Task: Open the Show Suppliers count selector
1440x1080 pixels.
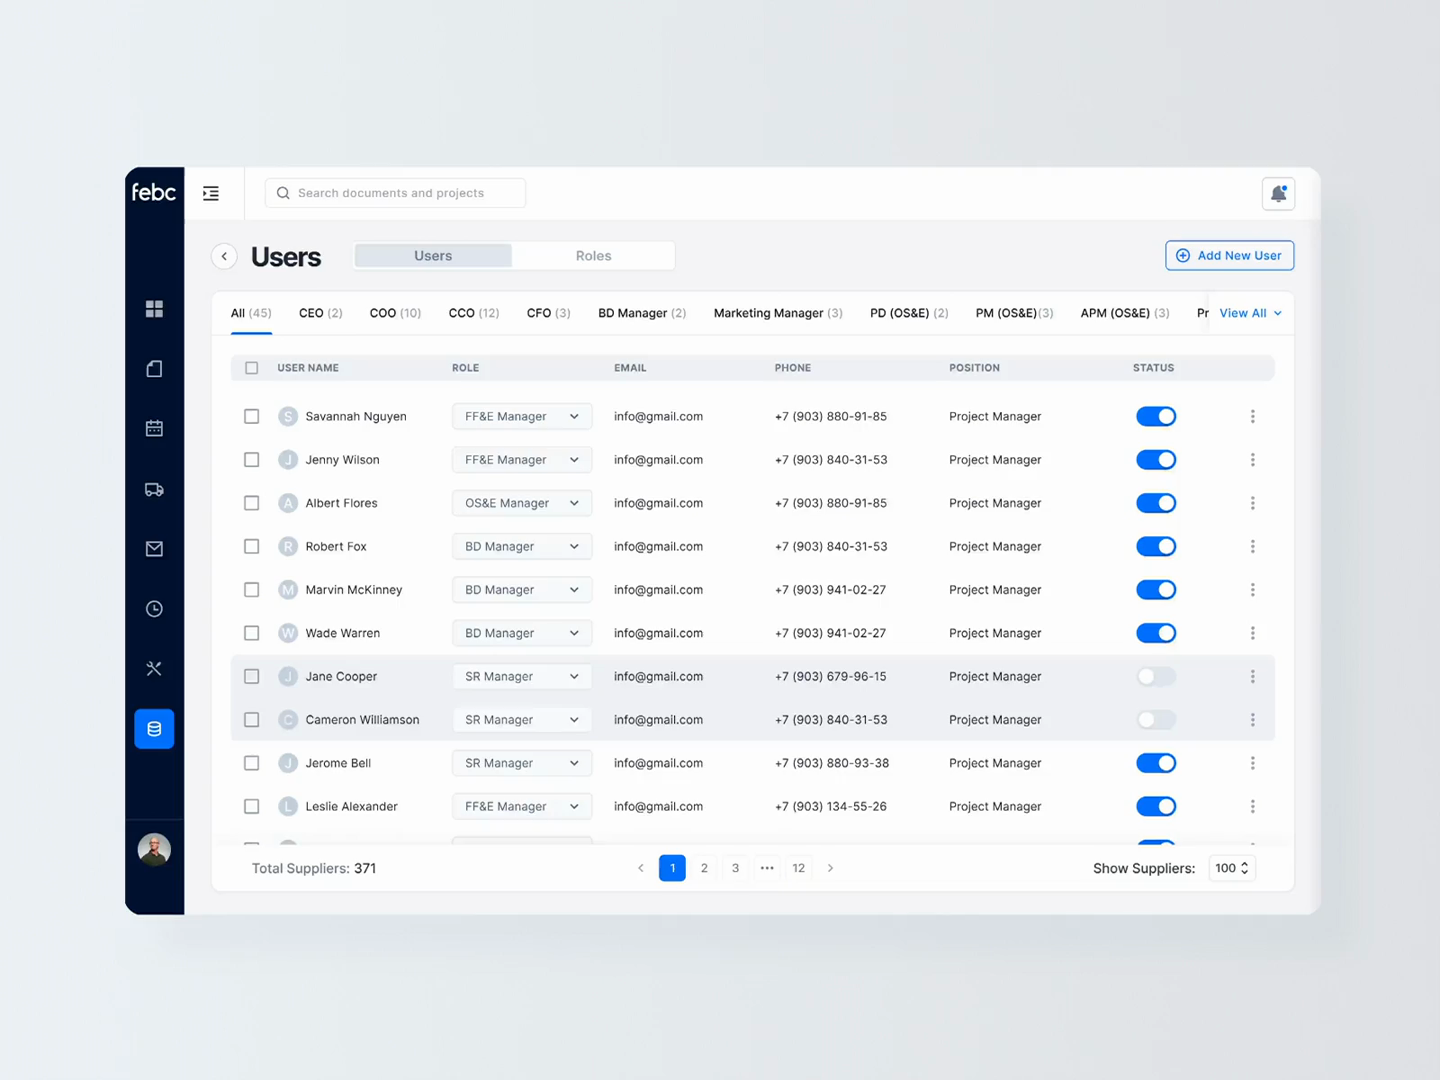Action: coord(1231,868)
